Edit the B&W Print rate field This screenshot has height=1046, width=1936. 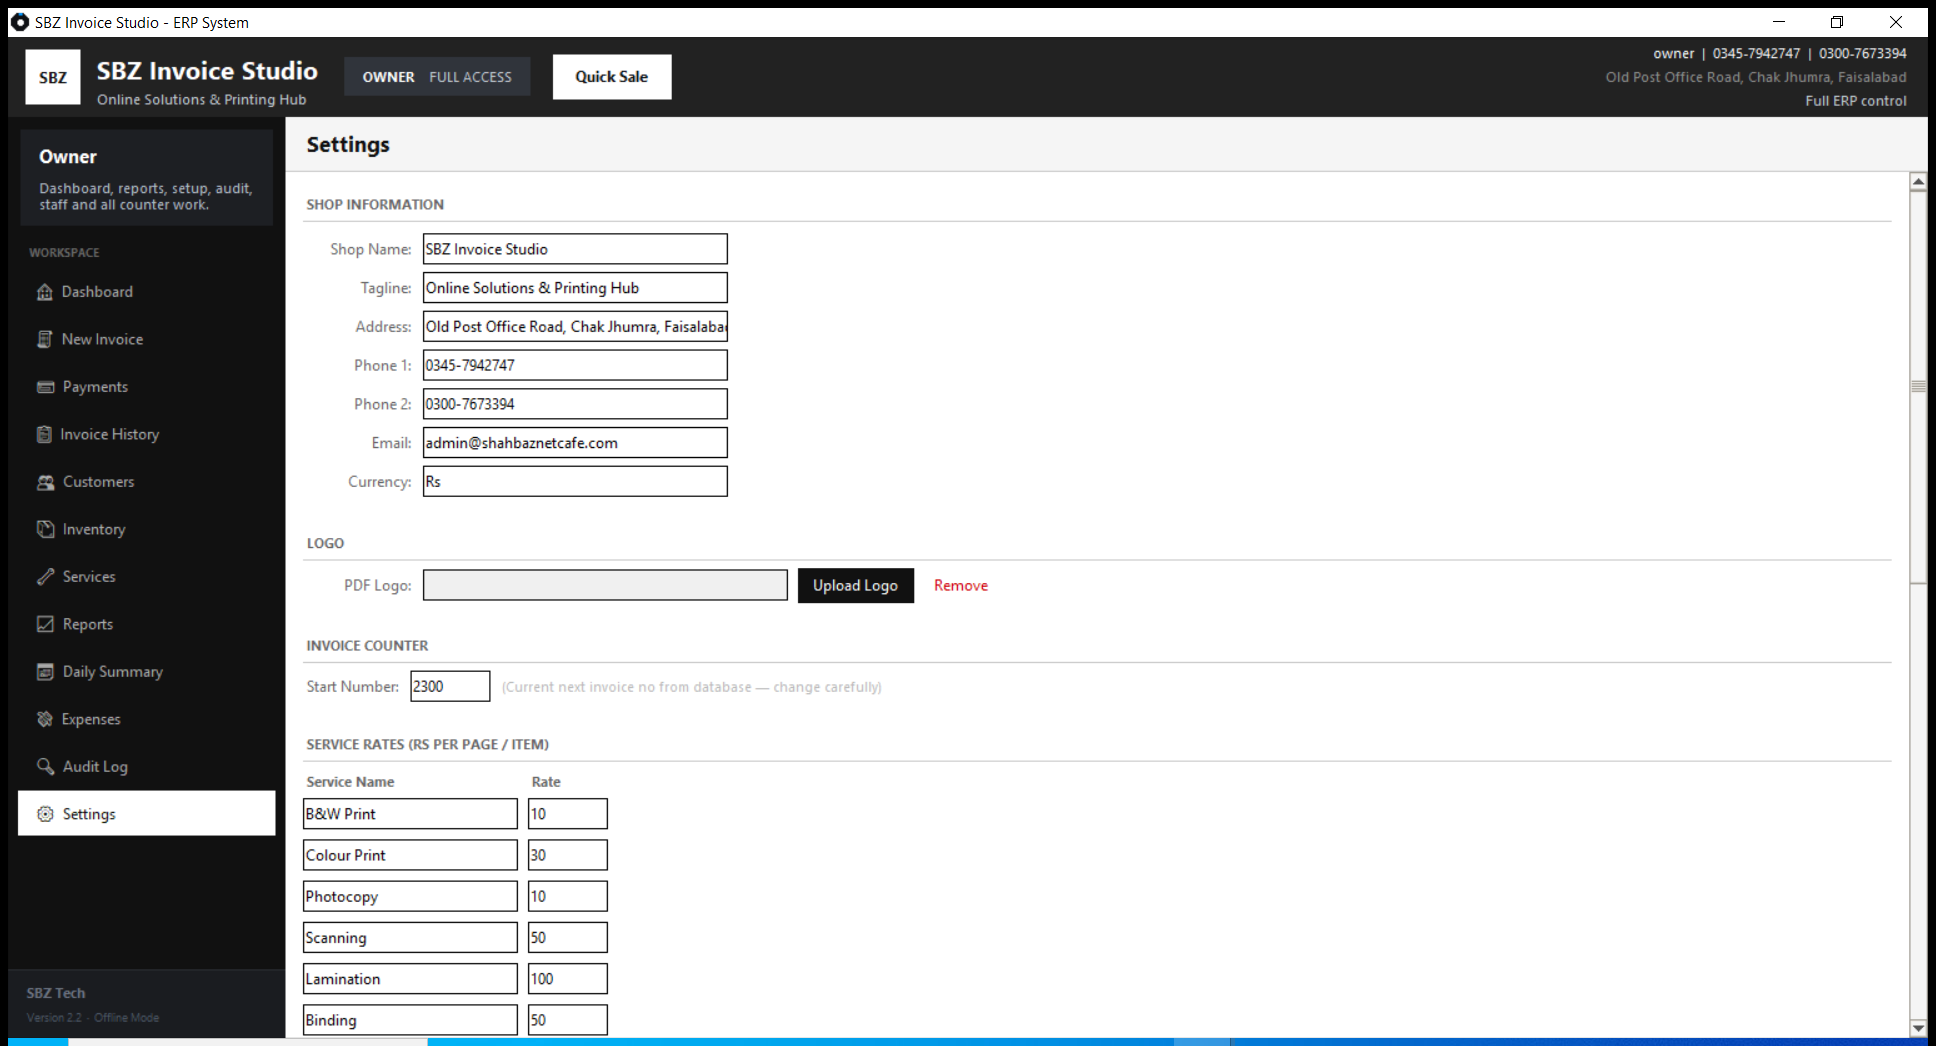(x=567, y=814)
